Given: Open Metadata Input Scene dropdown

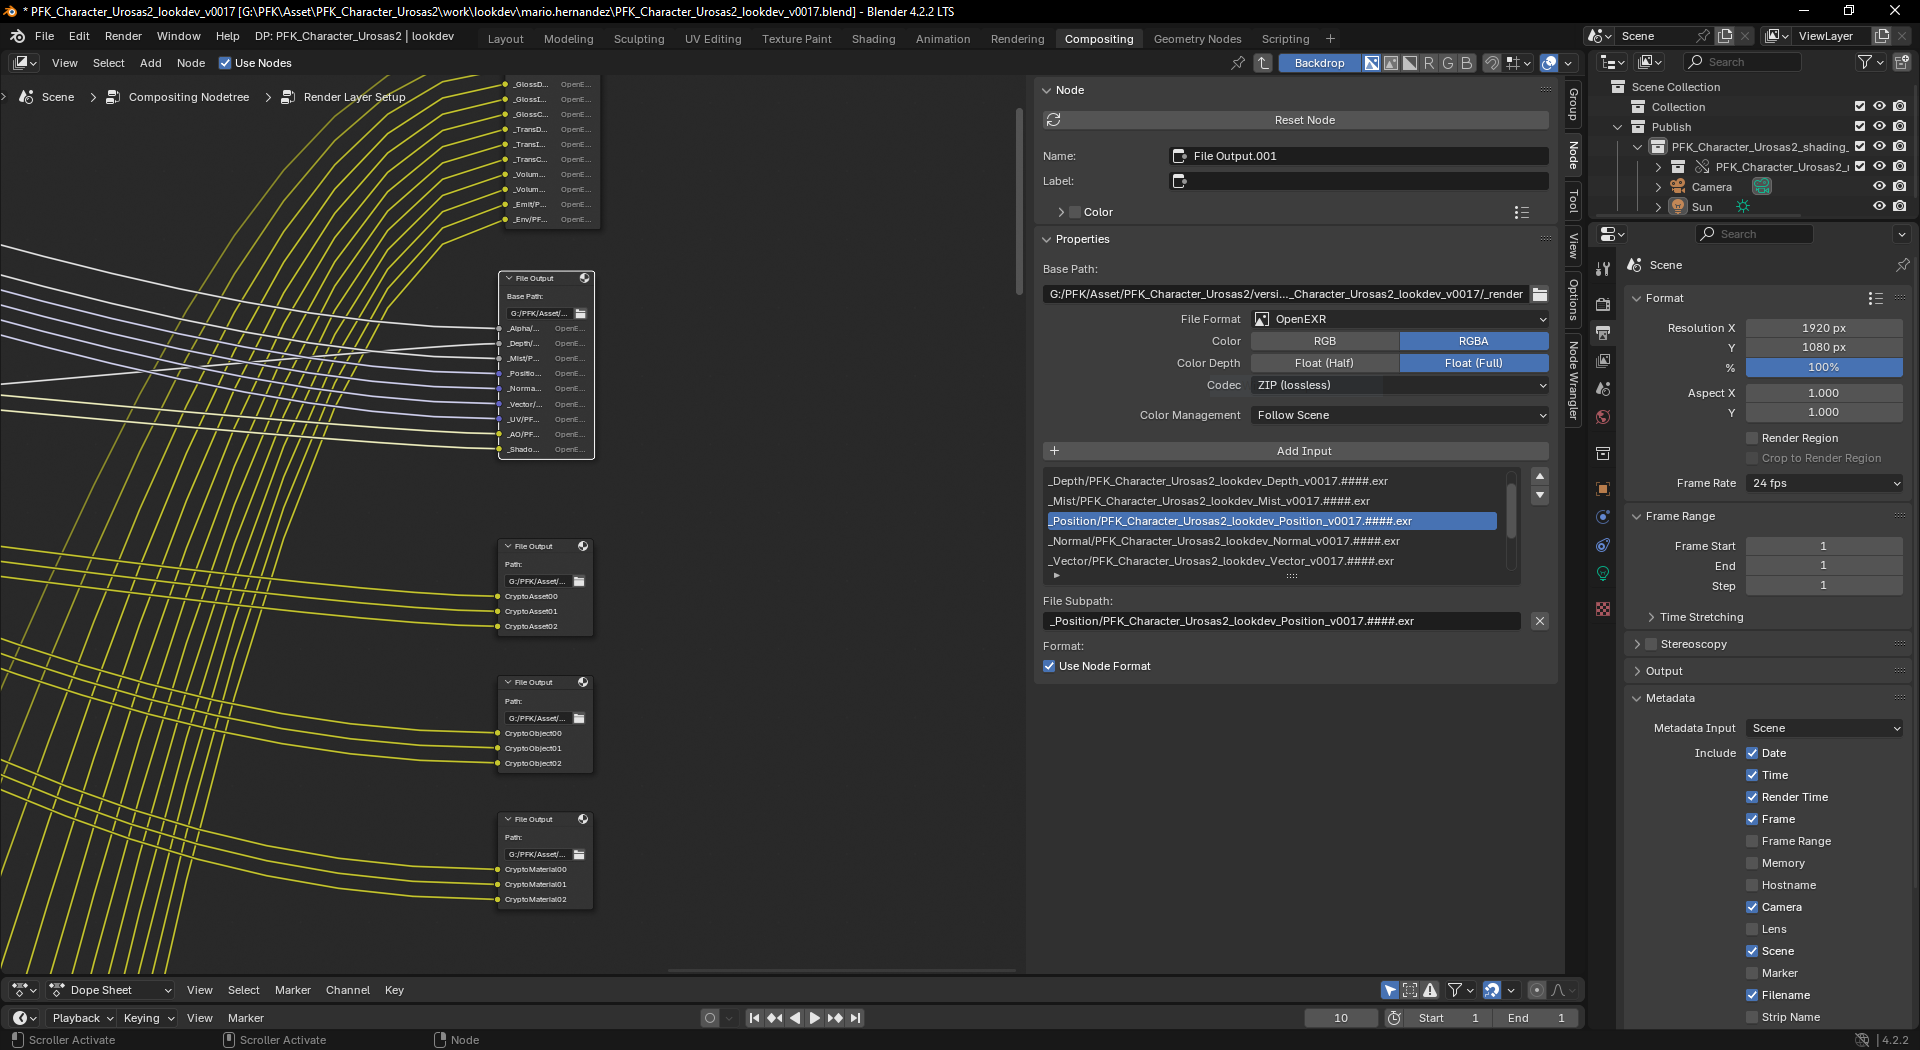Looking at the screenshot, I should [x=1824, y=728].
